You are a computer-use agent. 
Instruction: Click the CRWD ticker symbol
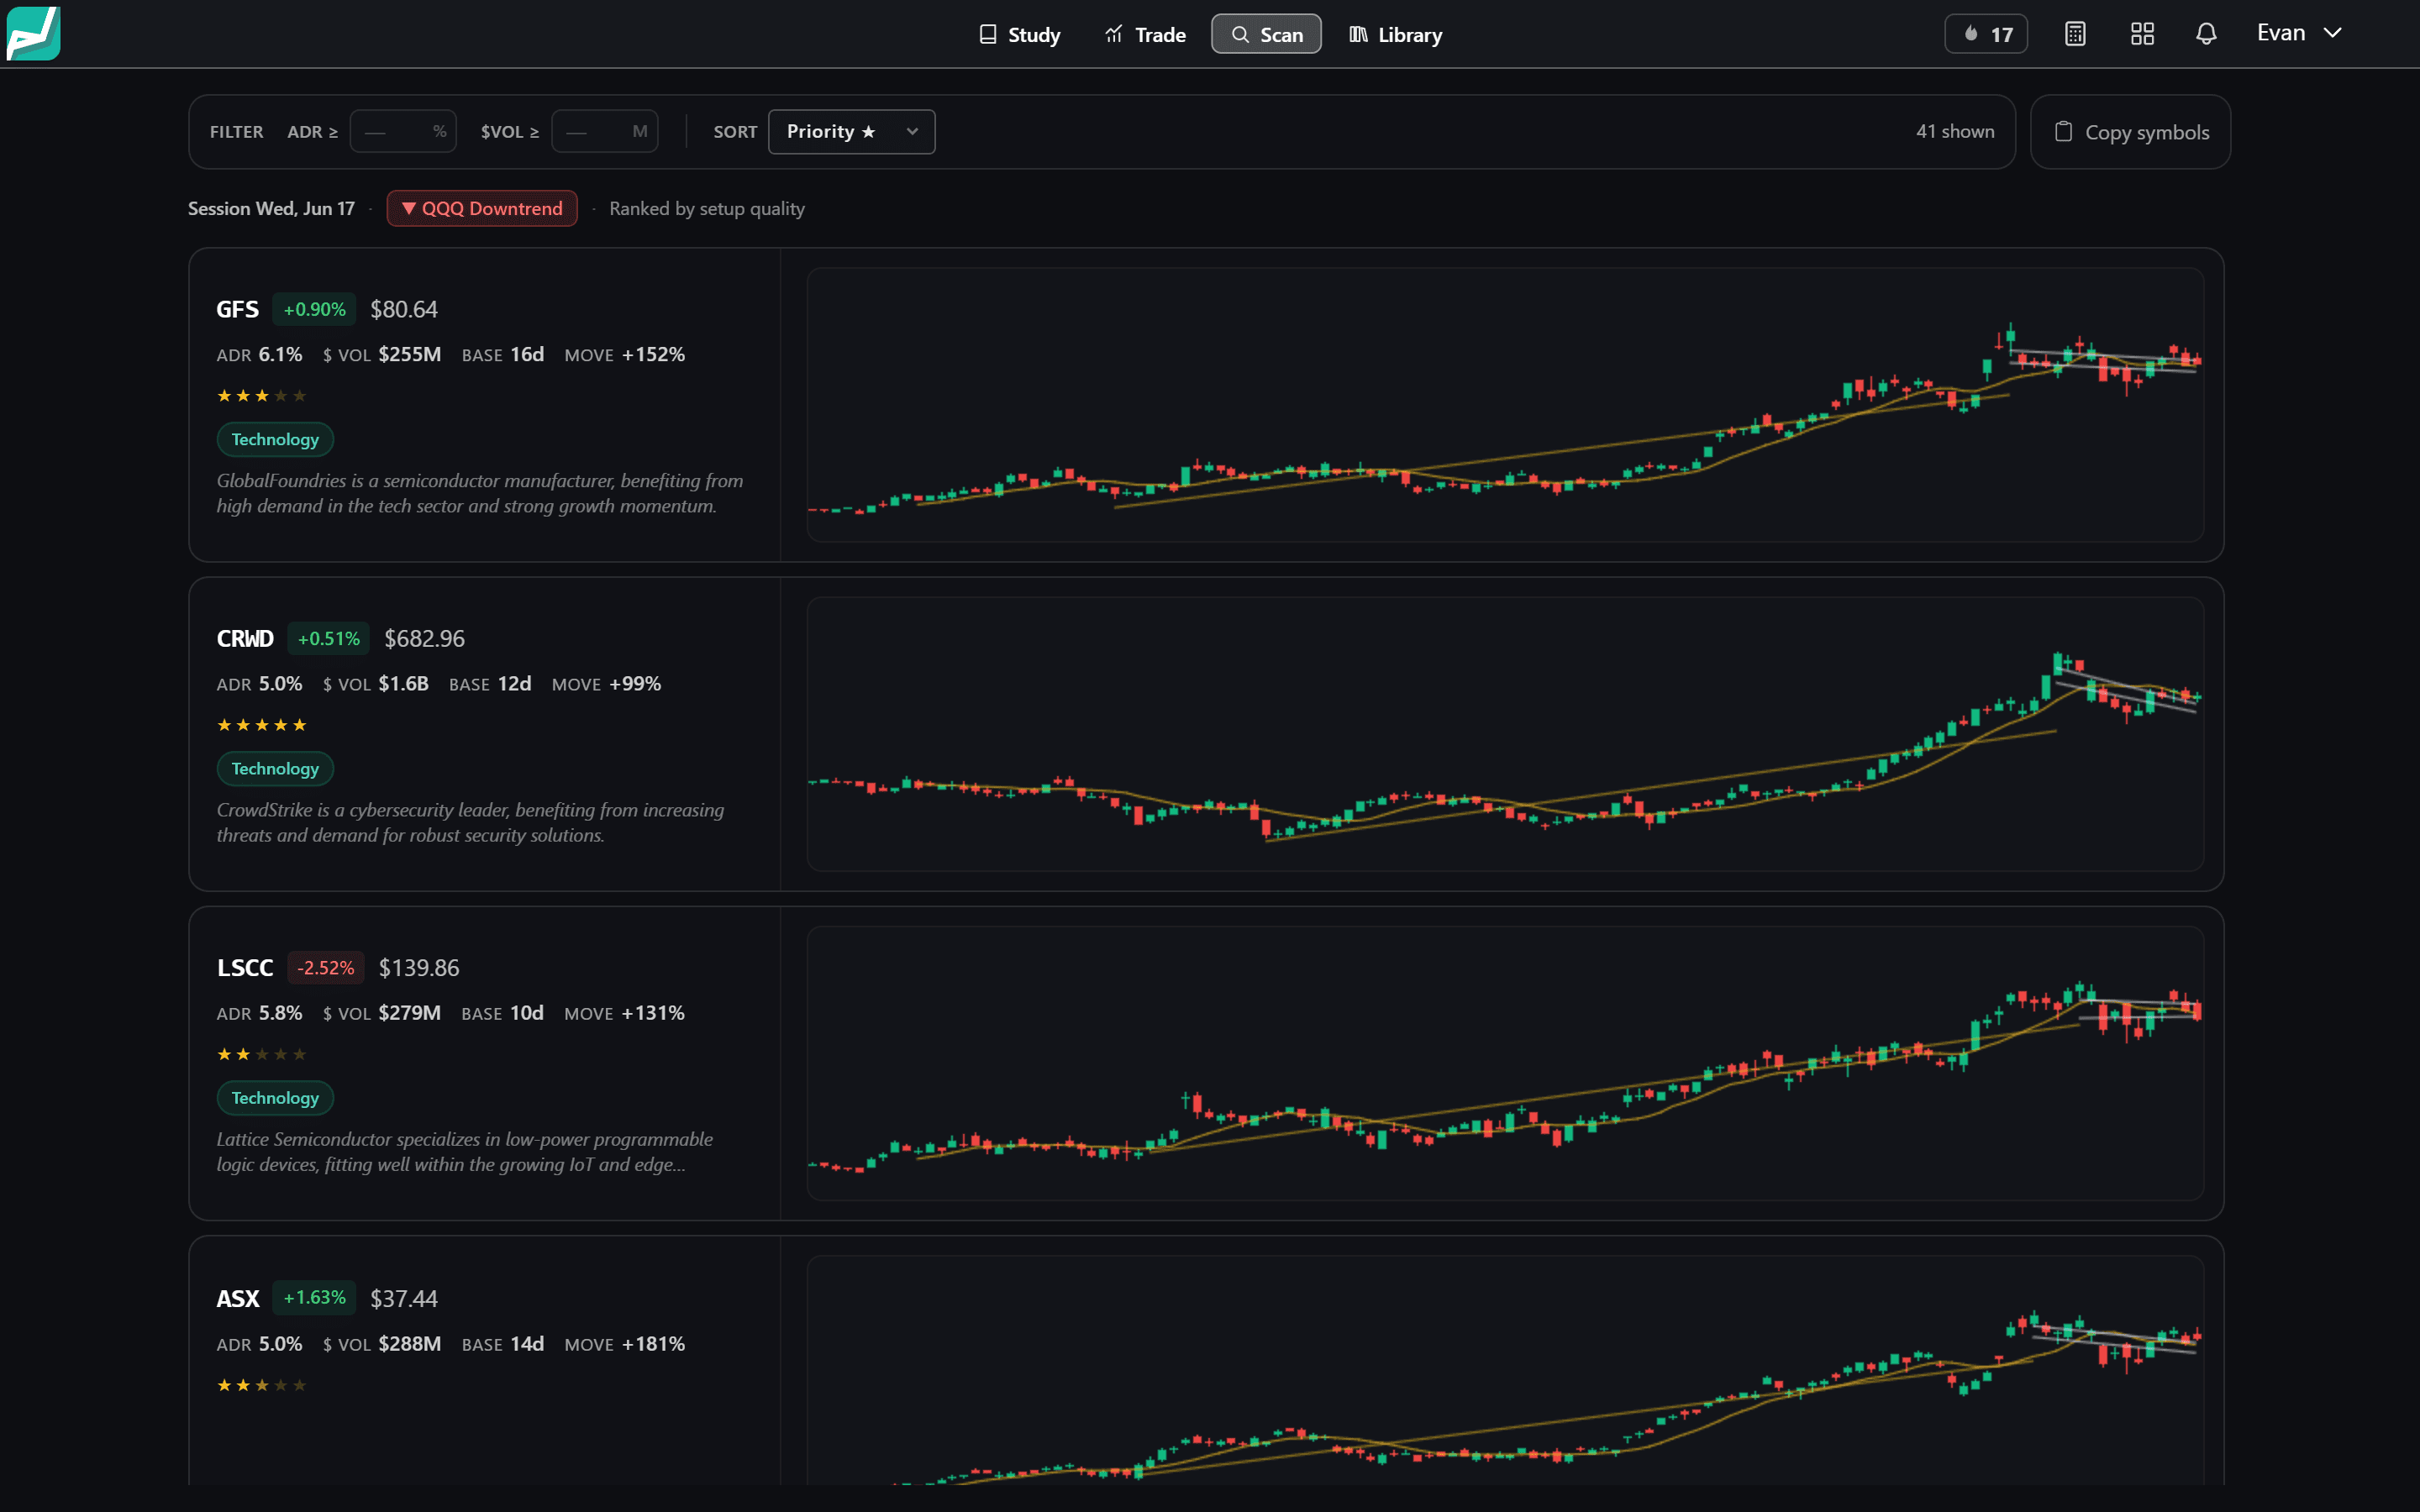[x=245, y=638]
